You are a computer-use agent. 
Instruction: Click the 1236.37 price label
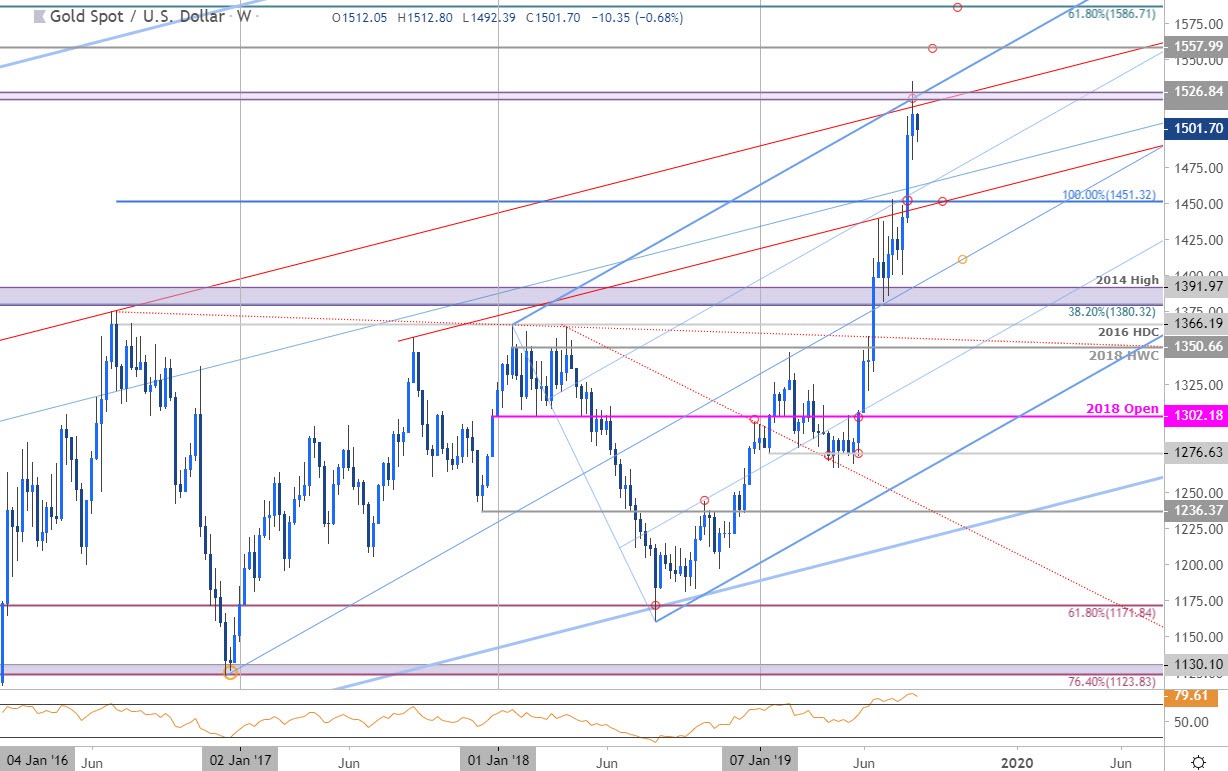pos(1197,510)
